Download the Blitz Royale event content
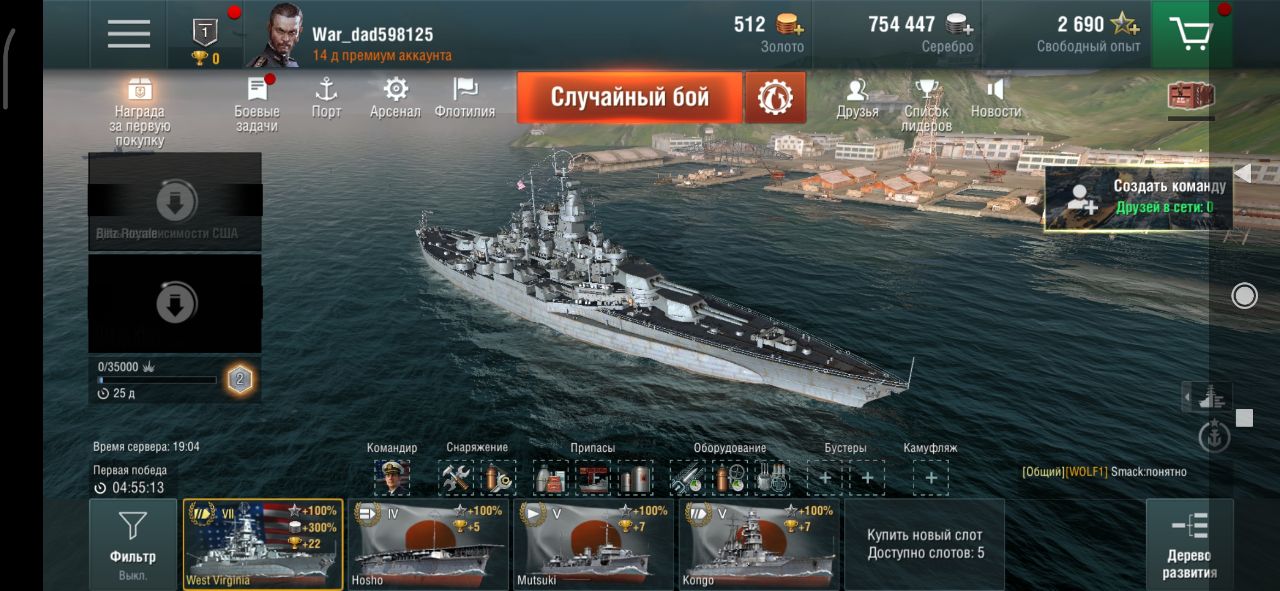 tap(176, 202)
